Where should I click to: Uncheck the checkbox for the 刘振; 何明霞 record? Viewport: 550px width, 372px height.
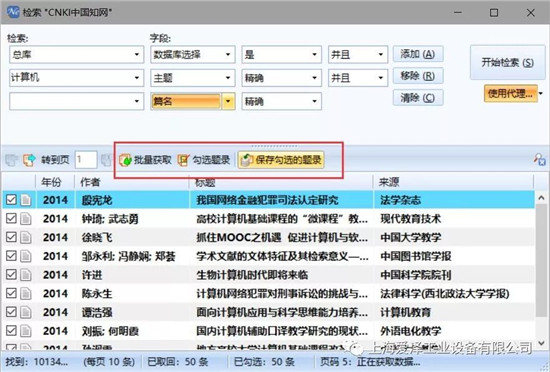click(11, 331)
